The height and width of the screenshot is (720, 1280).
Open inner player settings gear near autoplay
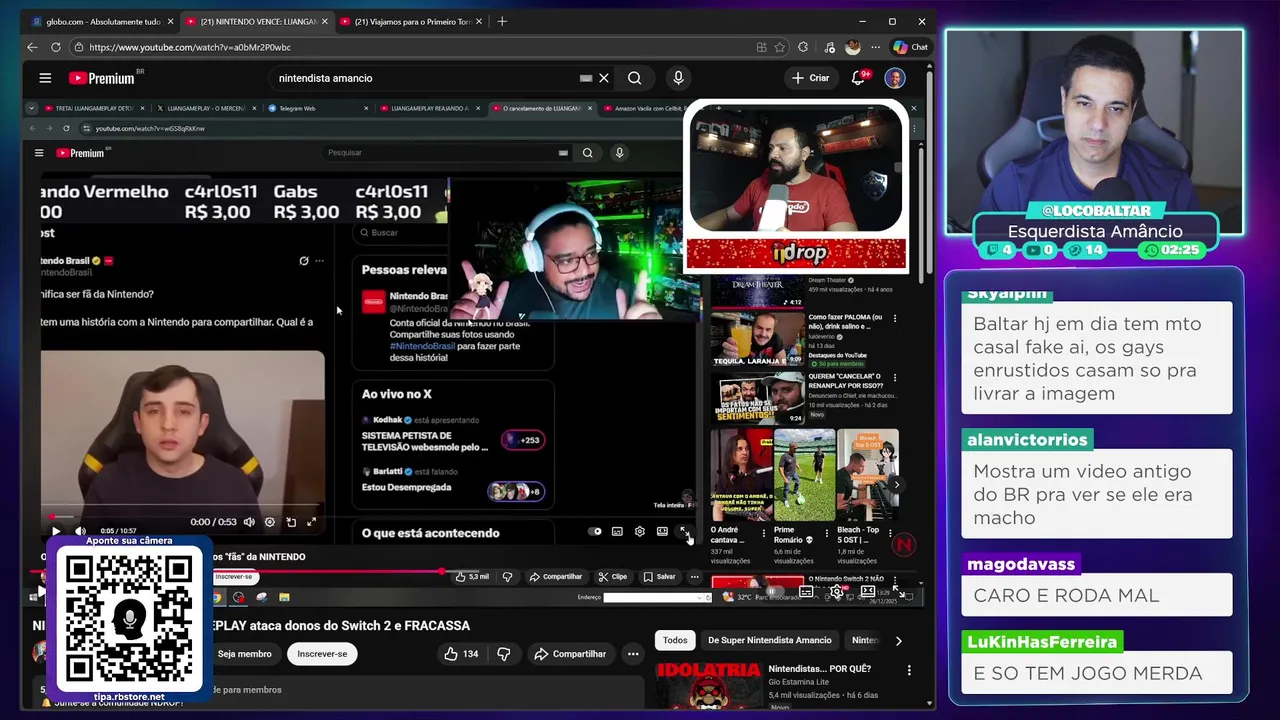coord(640,531)
